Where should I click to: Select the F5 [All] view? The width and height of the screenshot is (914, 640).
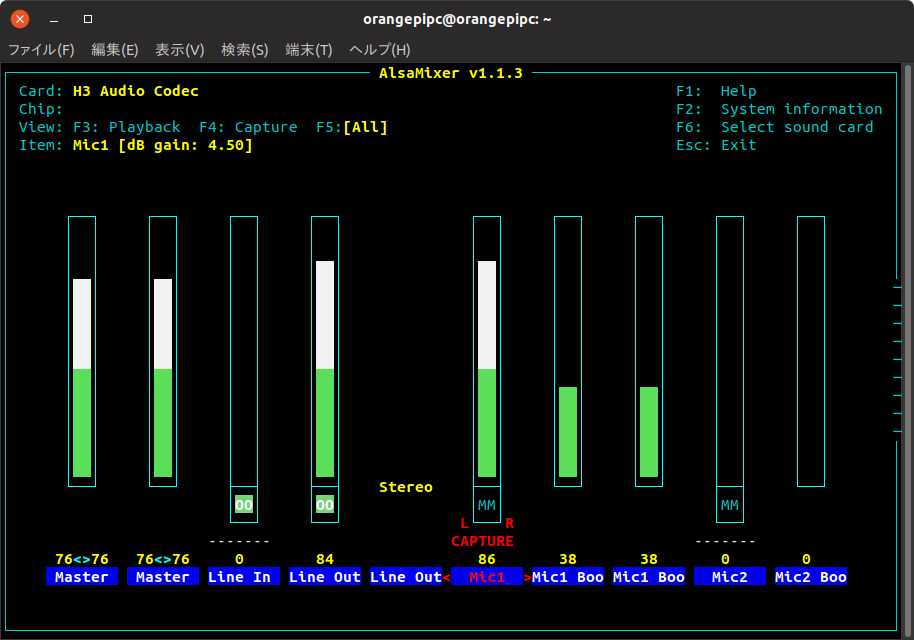(352, 127)
